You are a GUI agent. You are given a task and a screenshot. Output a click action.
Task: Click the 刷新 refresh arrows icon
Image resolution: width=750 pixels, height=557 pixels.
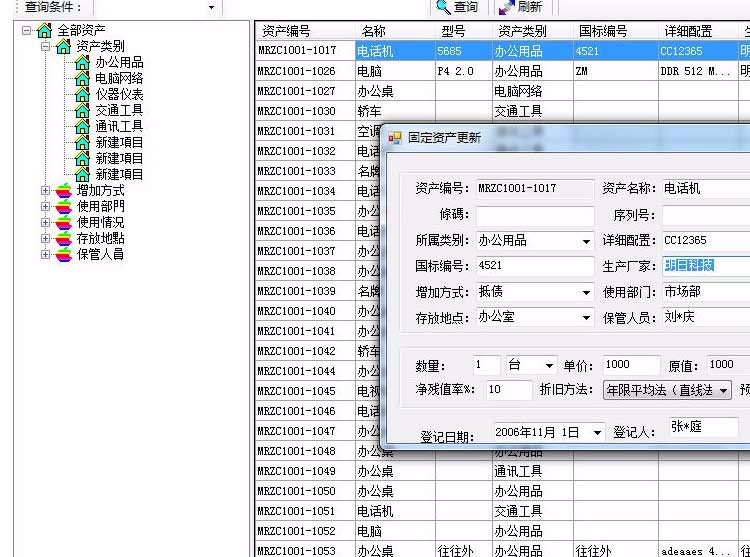507,7
